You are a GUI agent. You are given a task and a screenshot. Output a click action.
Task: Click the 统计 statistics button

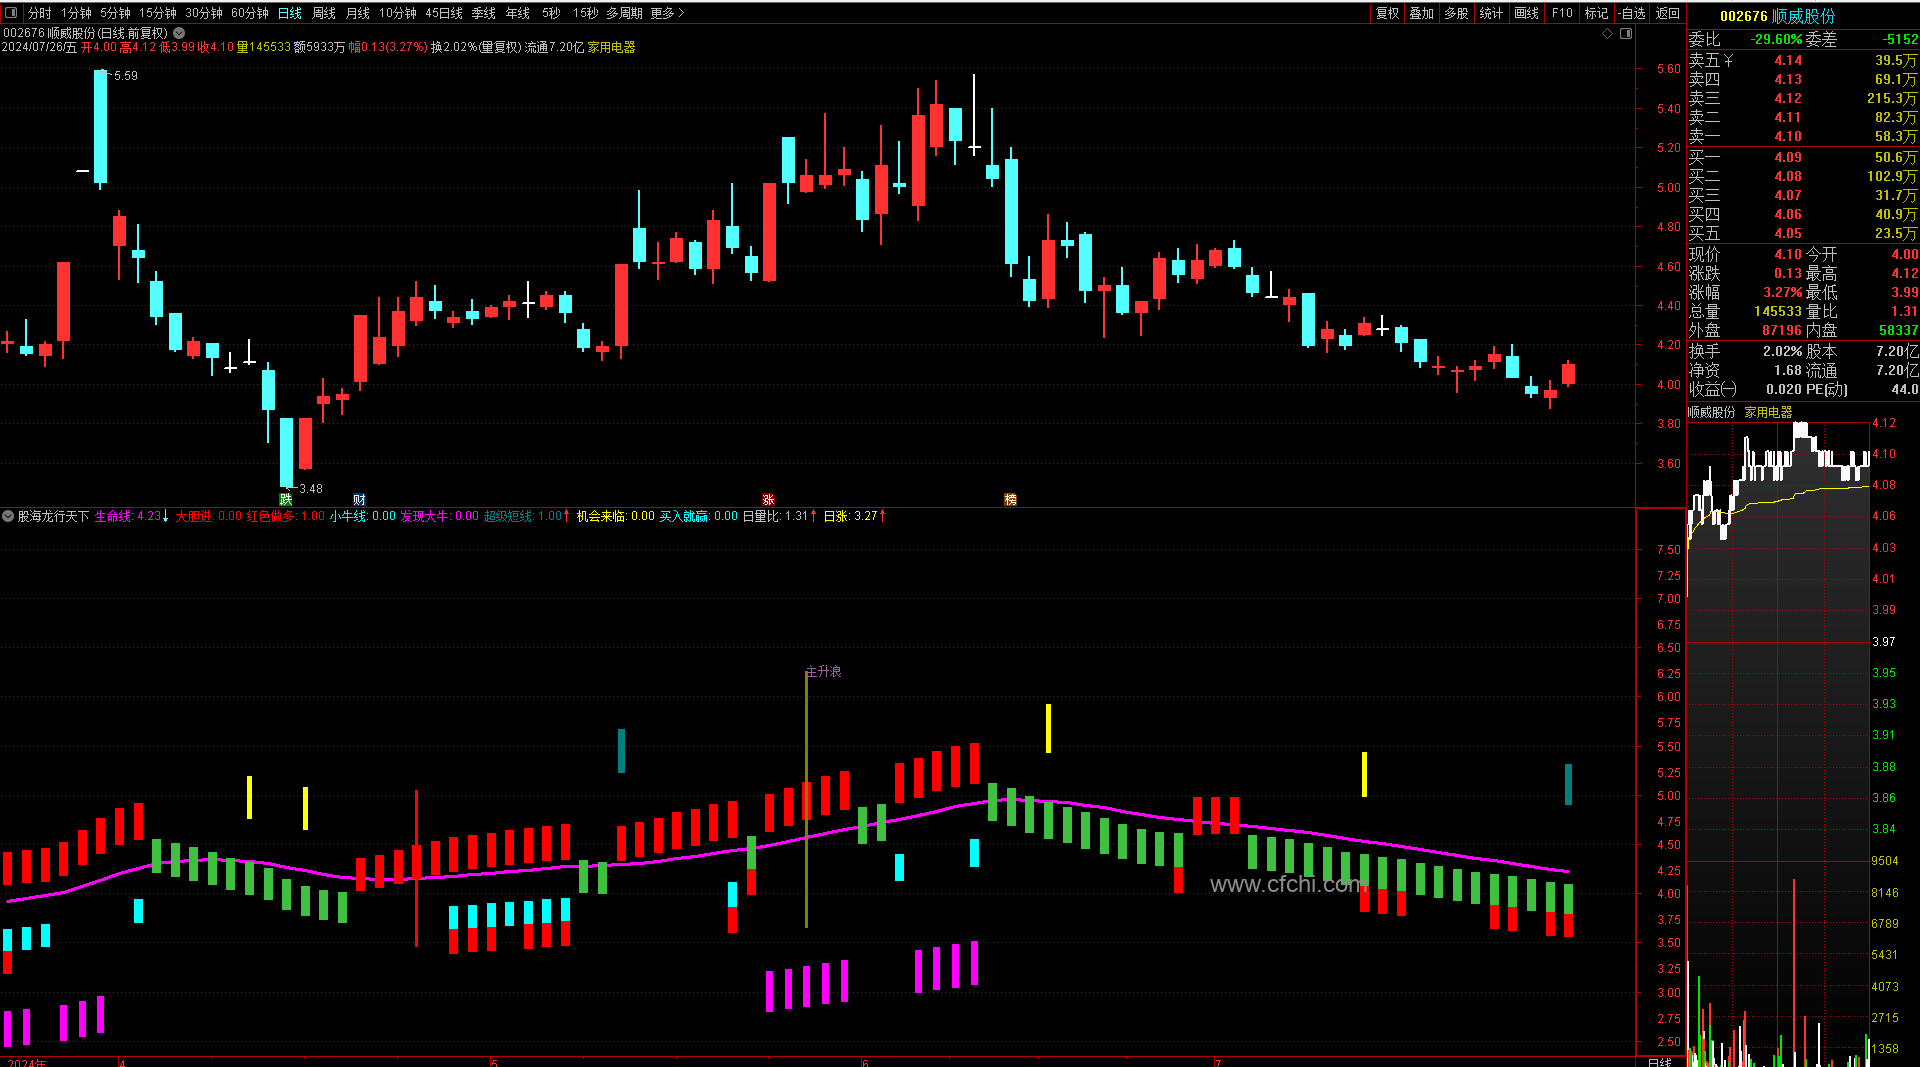pyautogui.click(x=1491, y=13)
